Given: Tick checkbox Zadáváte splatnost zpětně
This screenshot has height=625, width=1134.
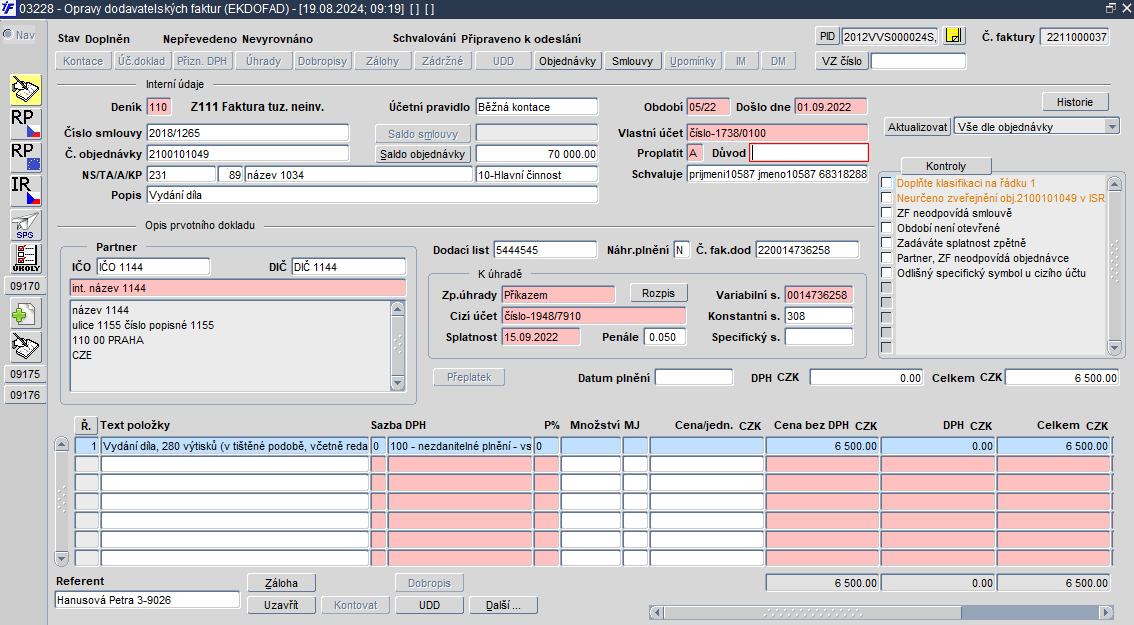Looking at the screenshot, I should tap(887, 243).
